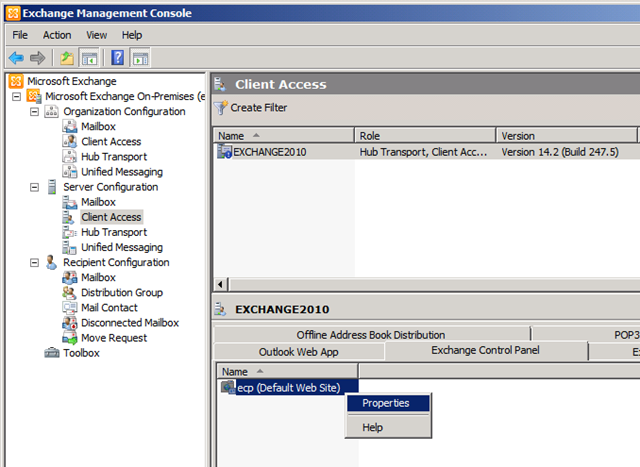Viewport: 640px width, 467px height.
Task: Click the Version 14.2 (Build 247.5) cell
Action: click(560, 152)
